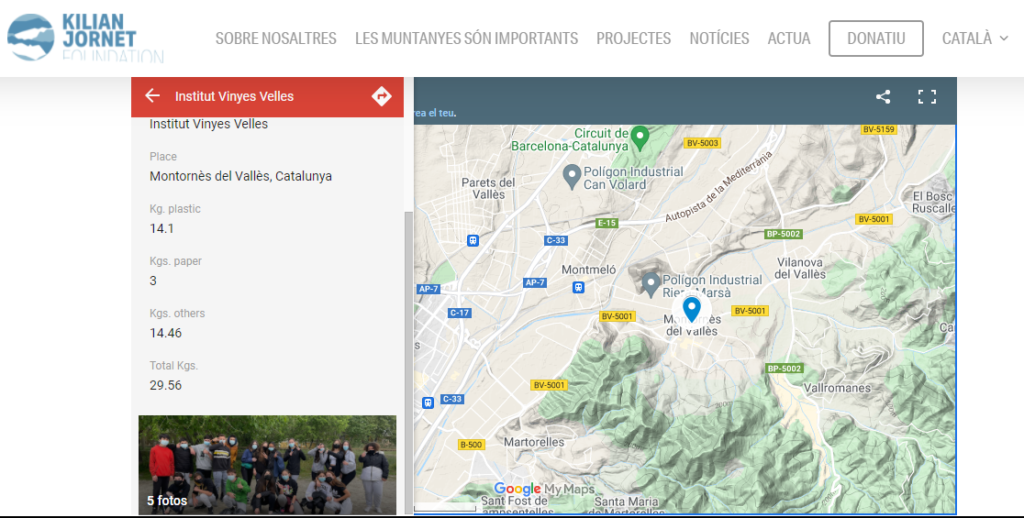The width and height of the screenshot is (1024, 518).
Task: Open the Kilian Jornet Foundation logo homepage
Action: click(x=85, y=38)
